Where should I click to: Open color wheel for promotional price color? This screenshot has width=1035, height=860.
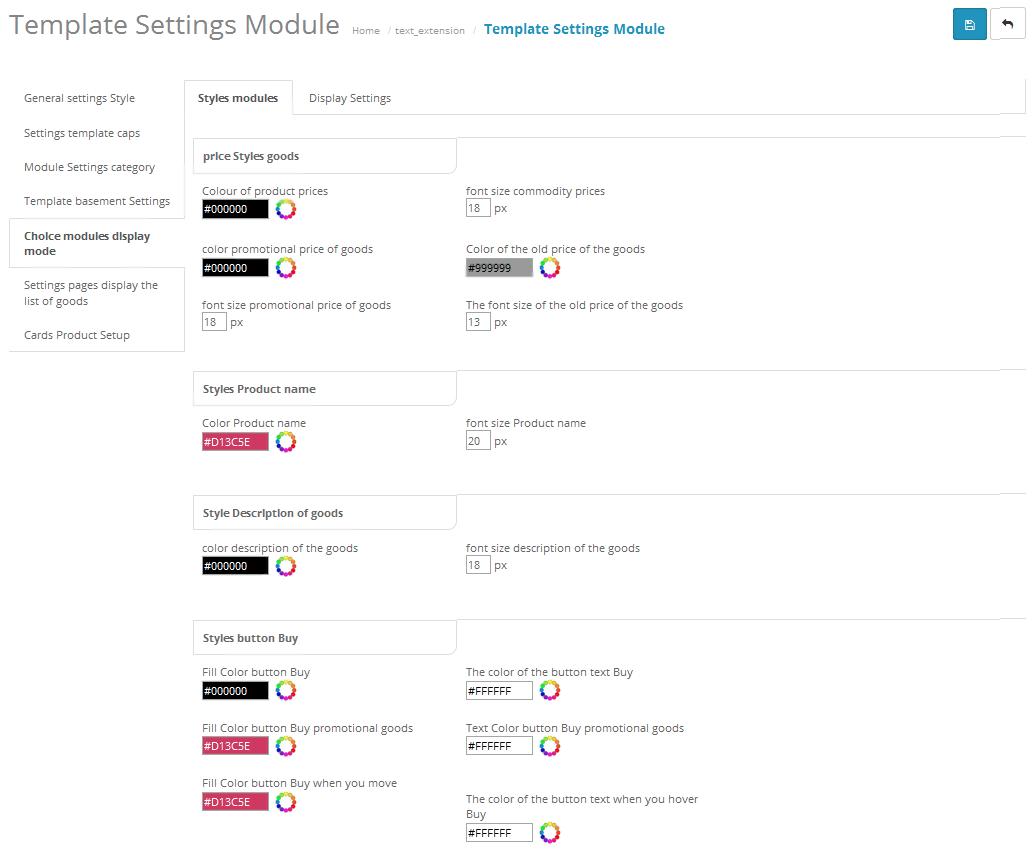(286, 267)
